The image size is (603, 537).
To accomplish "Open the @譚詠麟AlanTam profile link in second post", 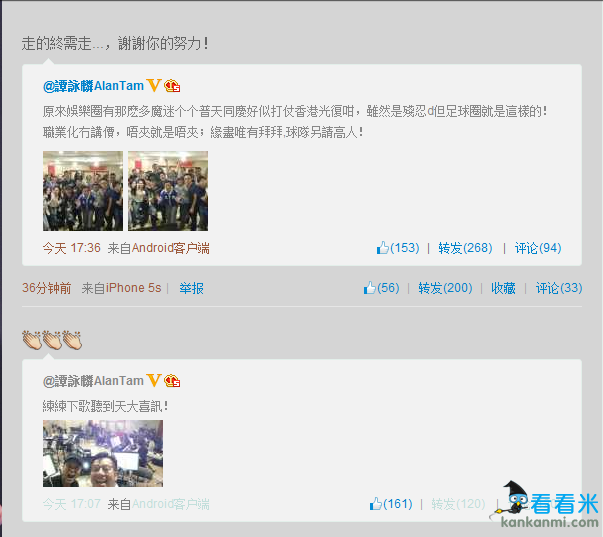I will [x=93, y=381].
